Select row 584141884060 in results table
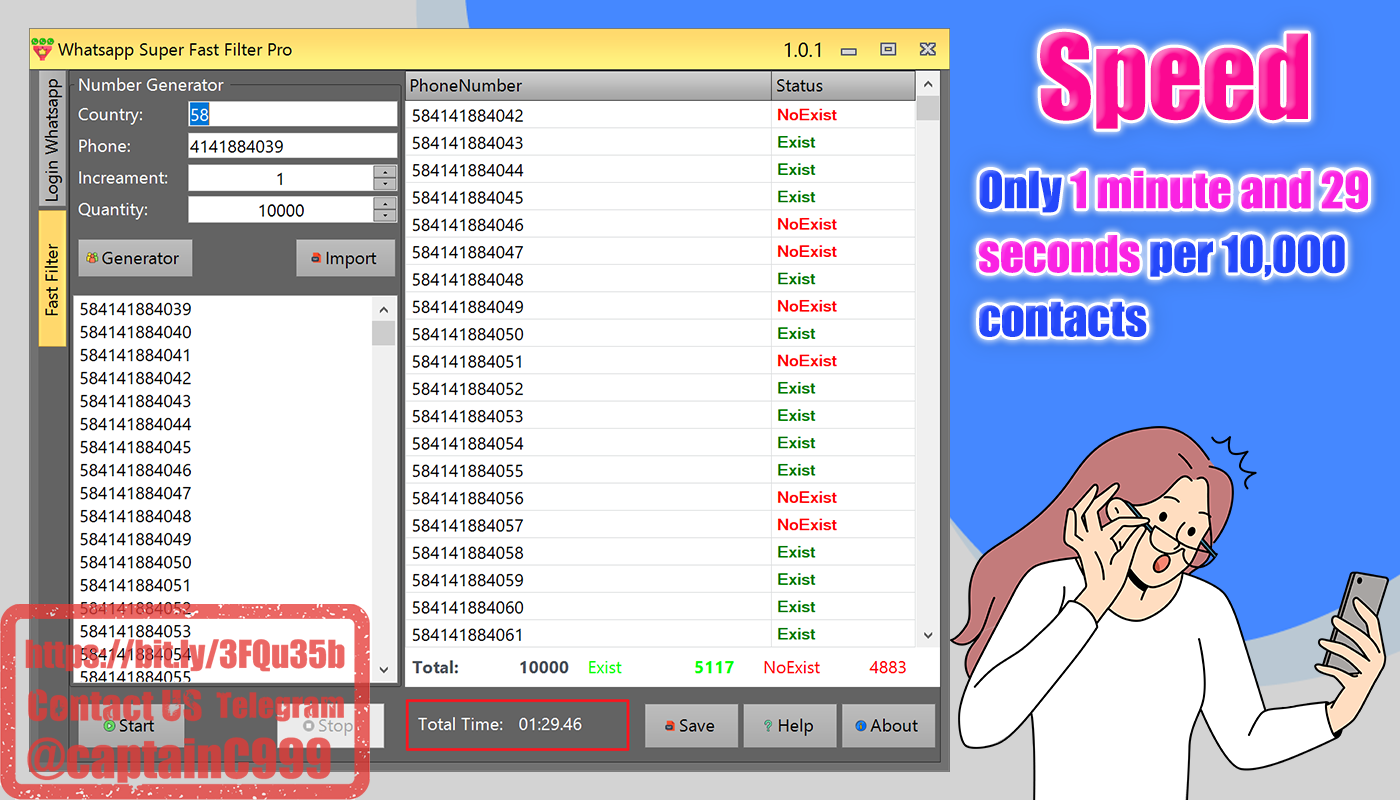 (x=660, y=607)
